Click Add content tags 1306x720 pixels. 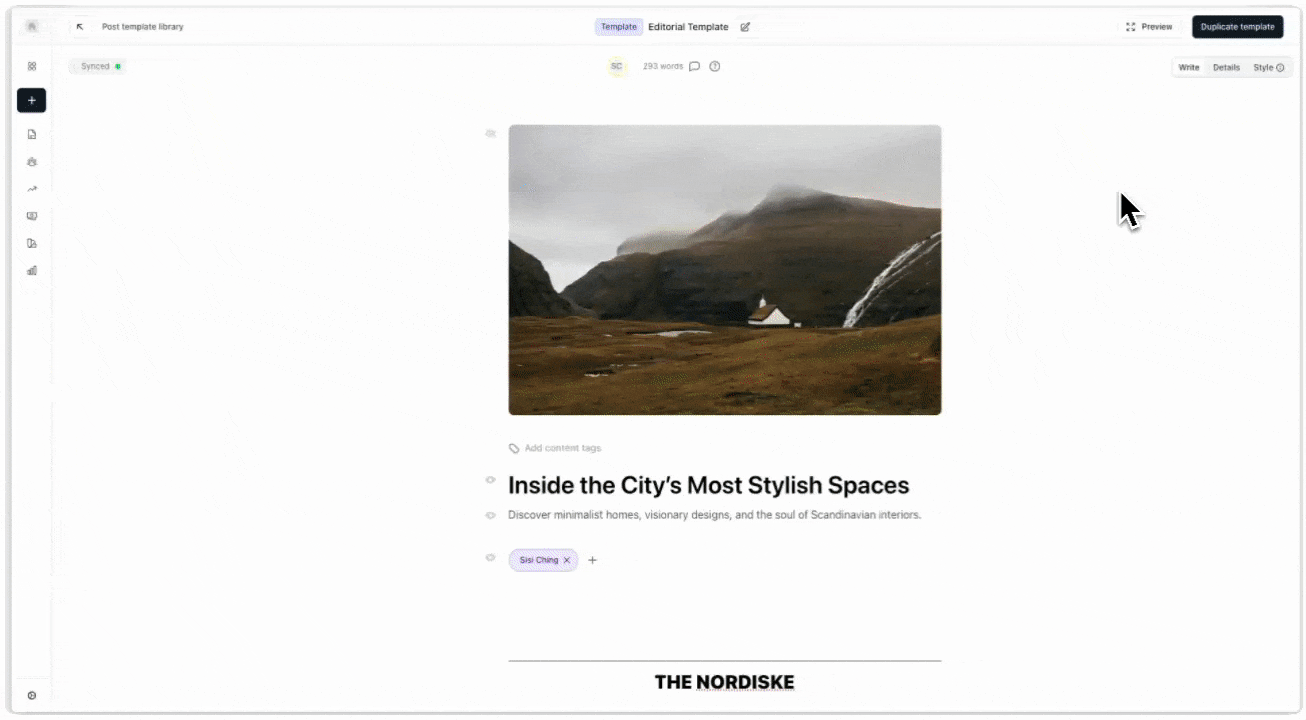point(563,448)
